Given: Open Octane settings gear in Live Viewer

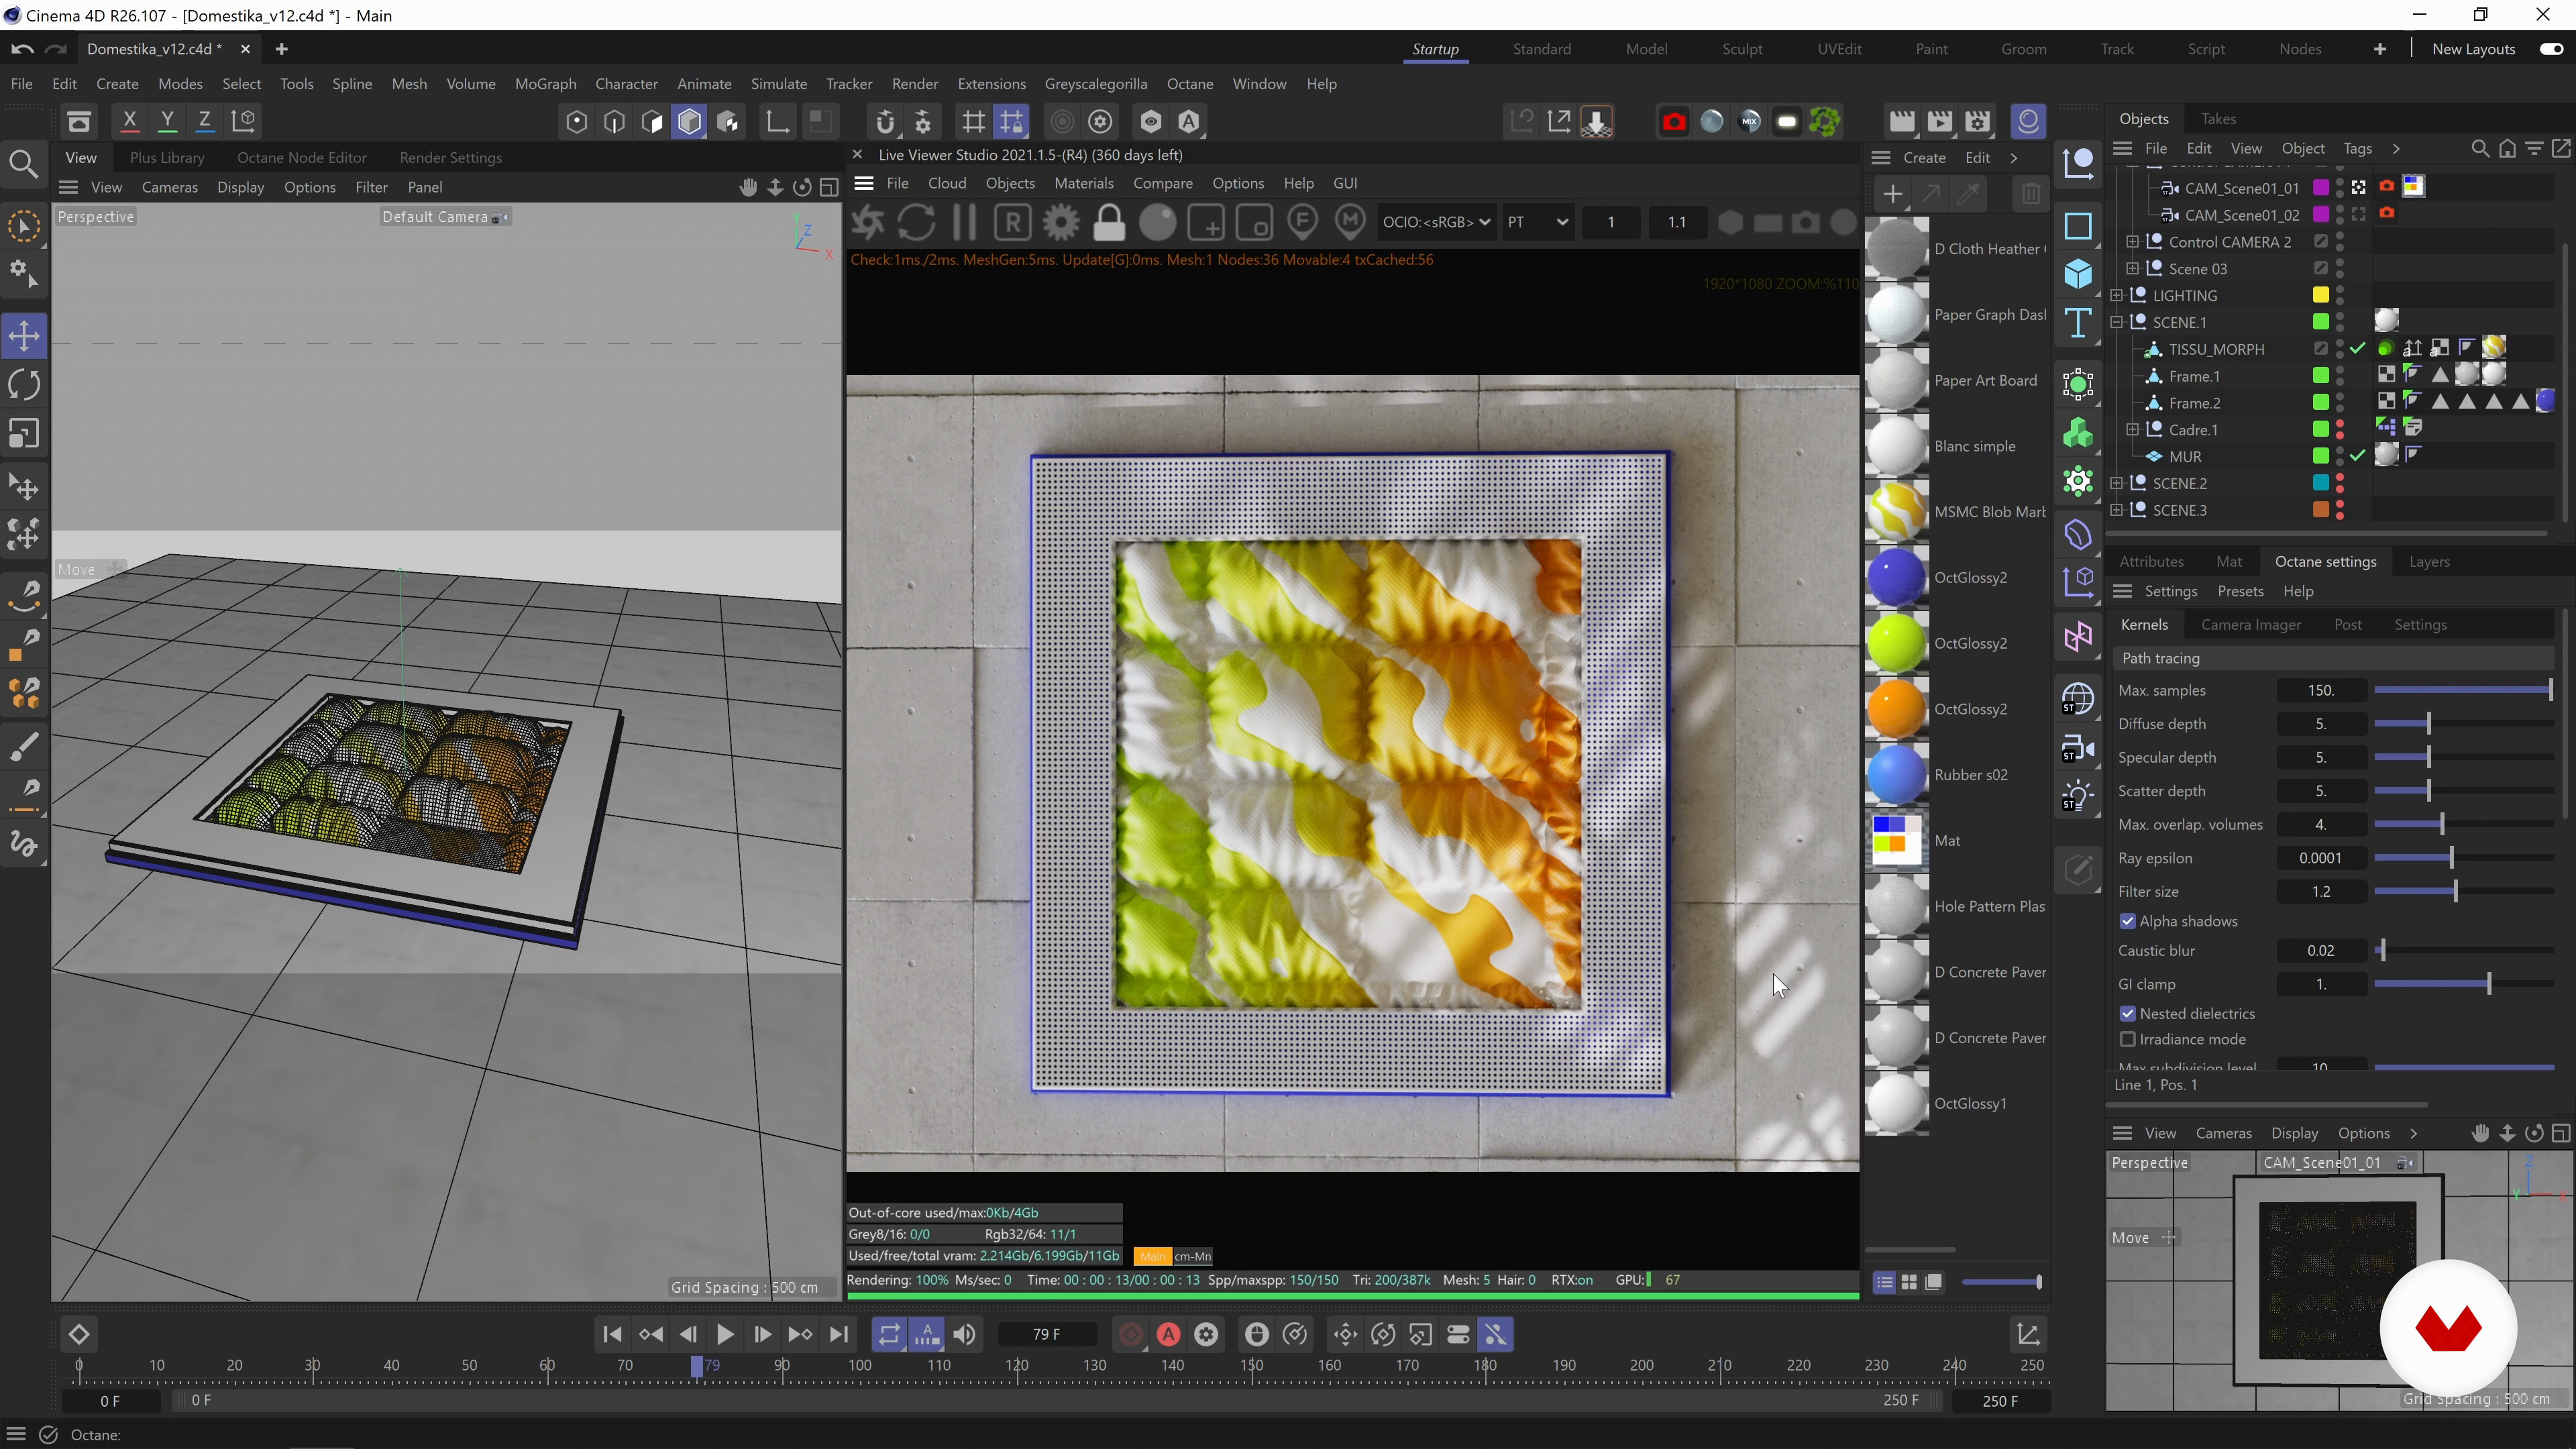Looking at the screenshot, I should coord(1061,222).
